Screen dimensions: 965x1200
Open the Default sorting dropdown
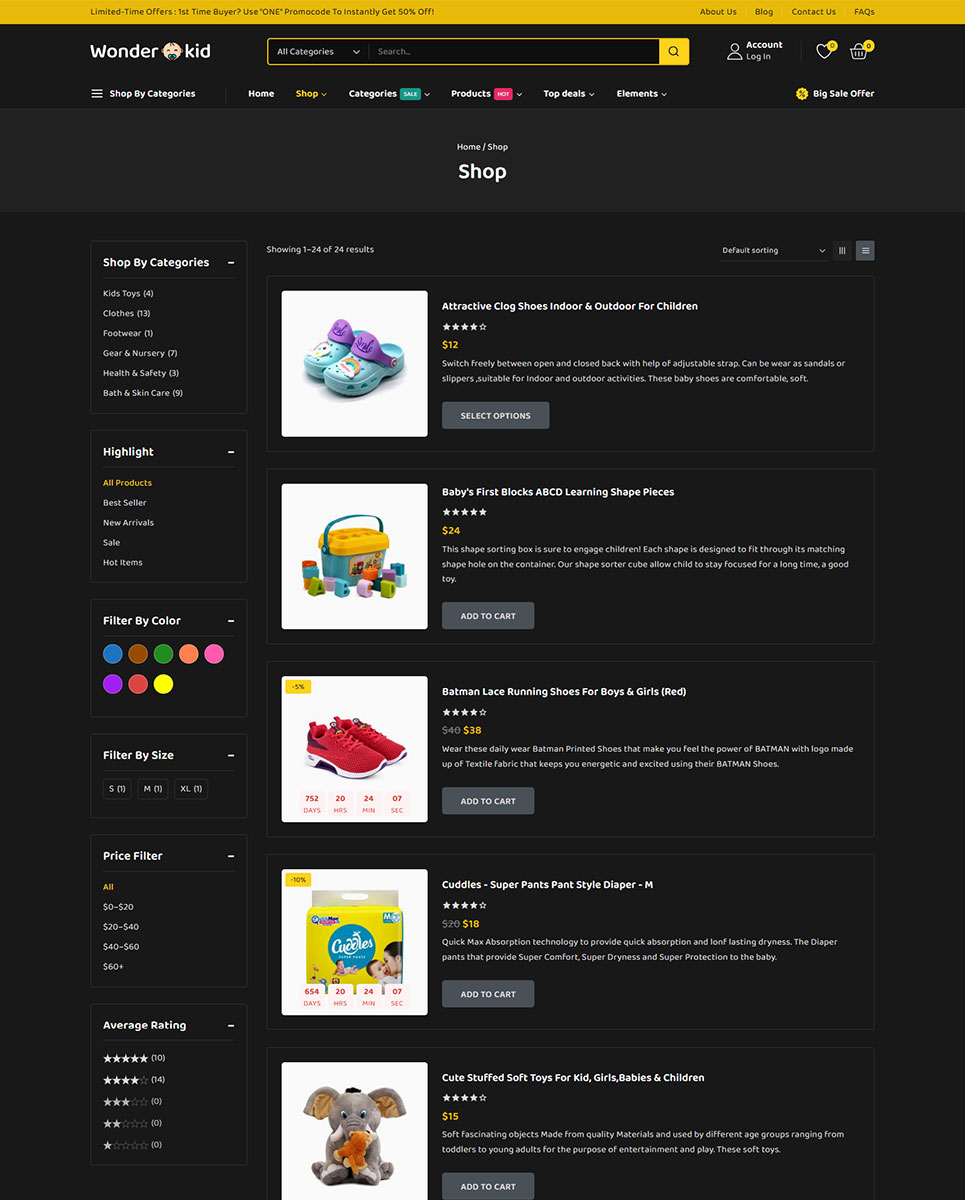(774, 251)
